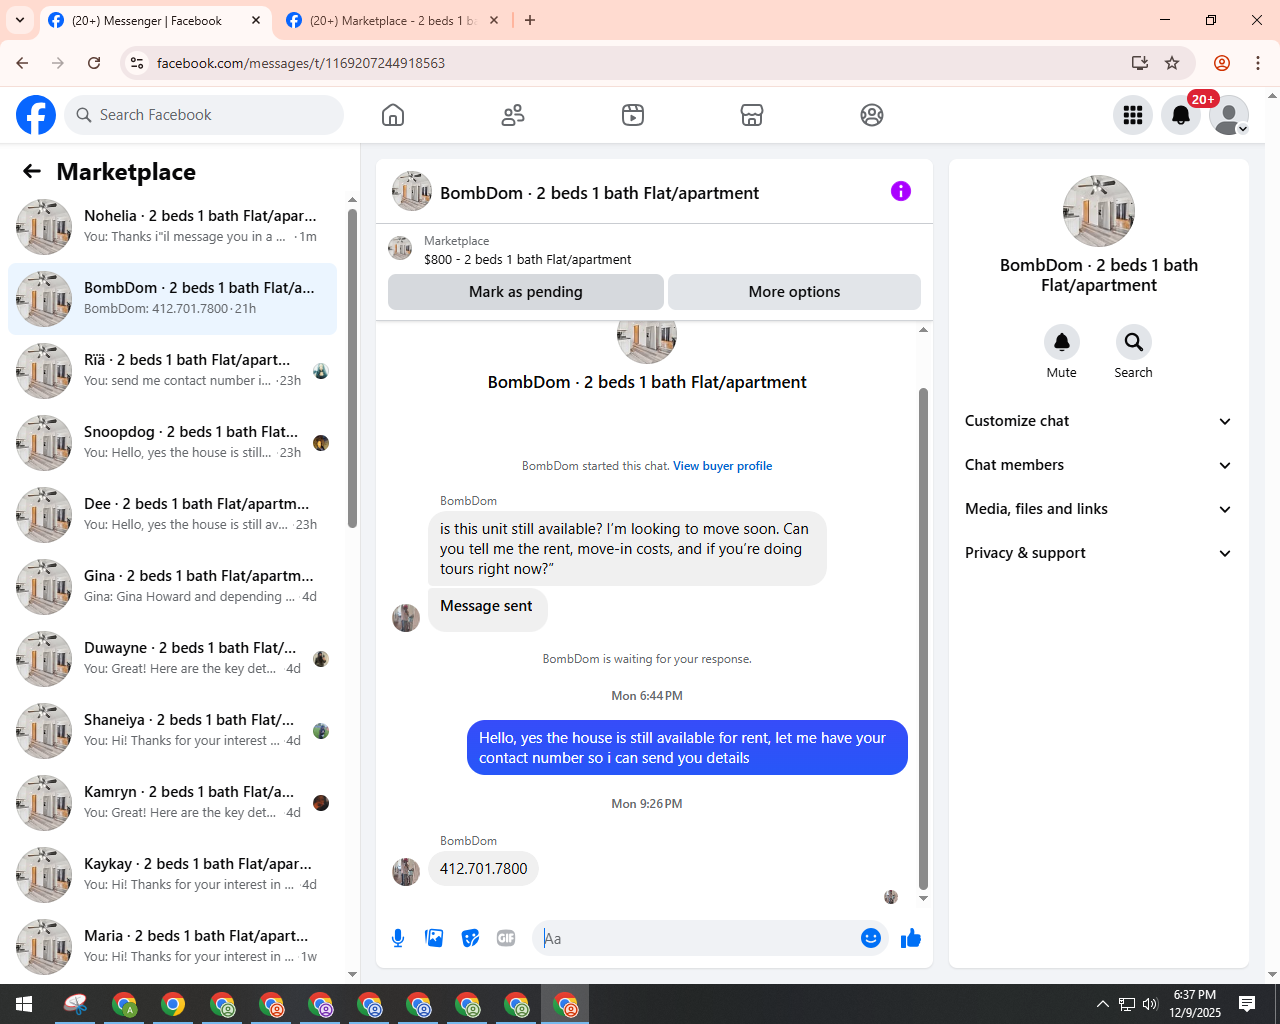Viewport: 1280px width, 1024px height.
Task: Open Windows notification center icon
Action: (x=1247, y=1004)
